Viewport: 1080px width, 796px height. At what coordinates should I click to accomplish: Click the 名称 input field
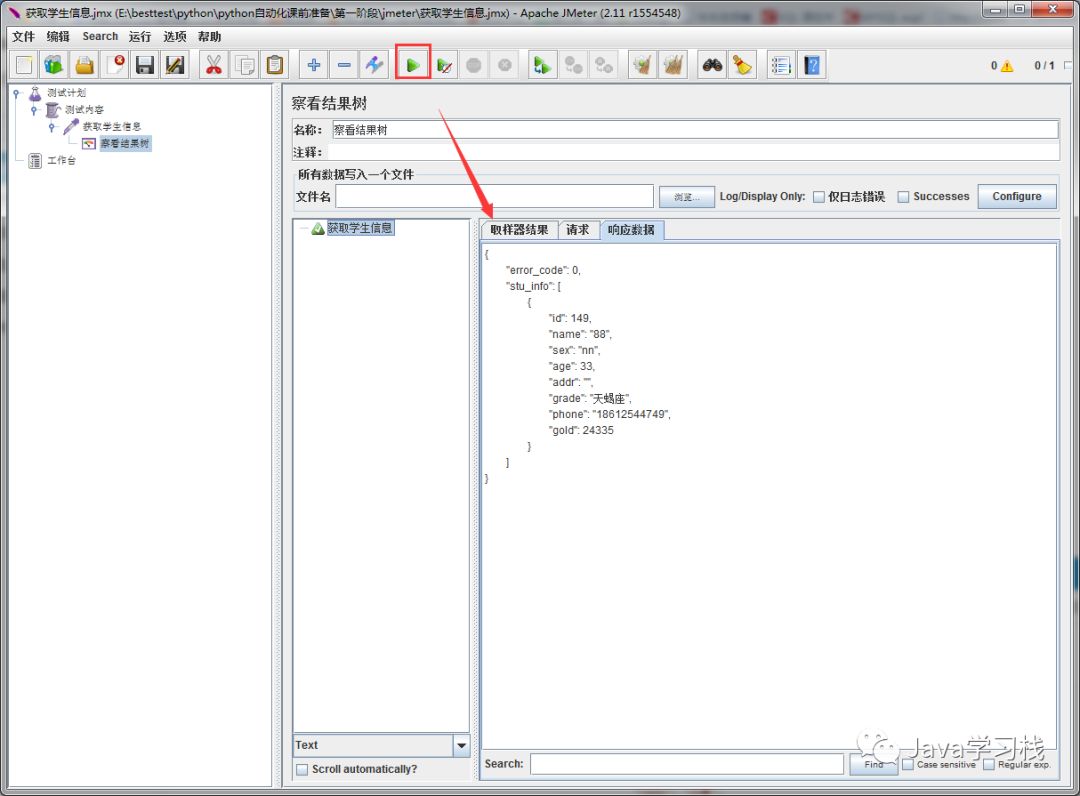pos(695,129)
